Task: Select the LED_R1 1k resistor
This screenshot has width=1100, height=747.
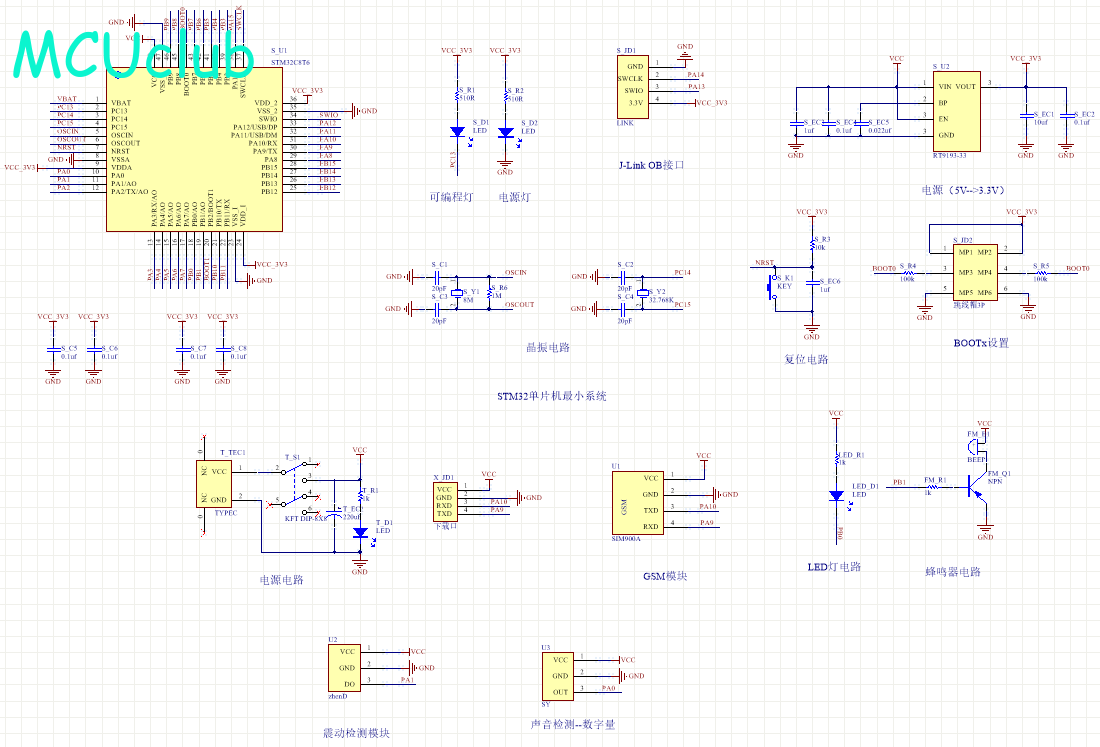Action: pos(836,459)
